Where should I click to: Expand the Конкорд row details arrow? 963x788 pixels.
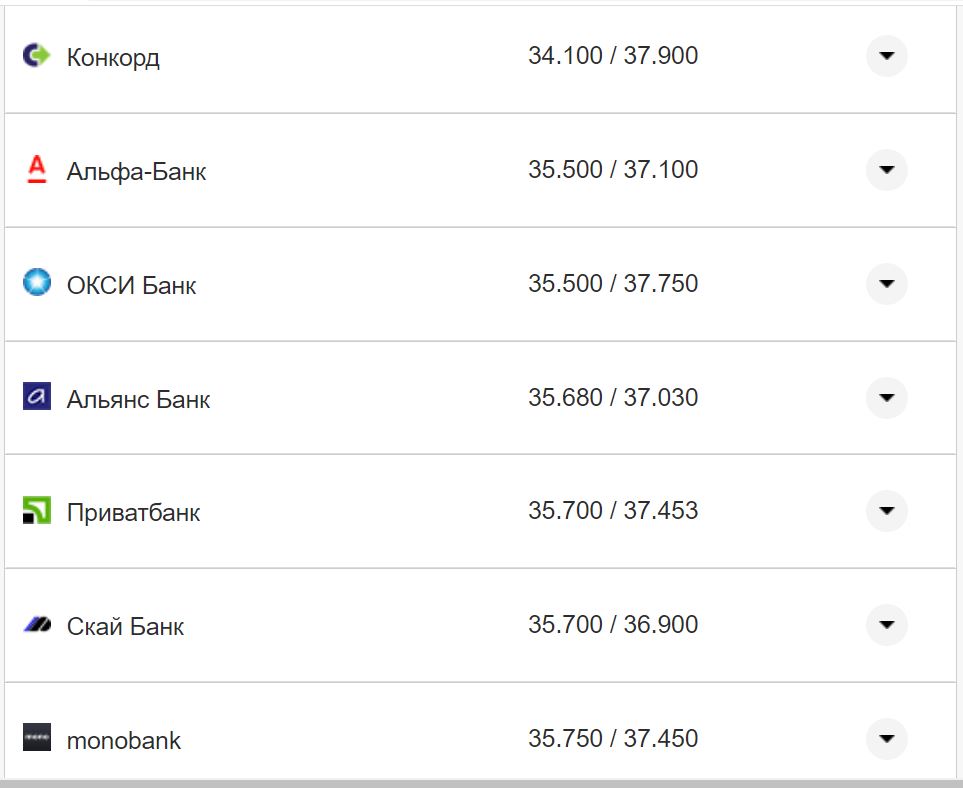pos(886,56)
